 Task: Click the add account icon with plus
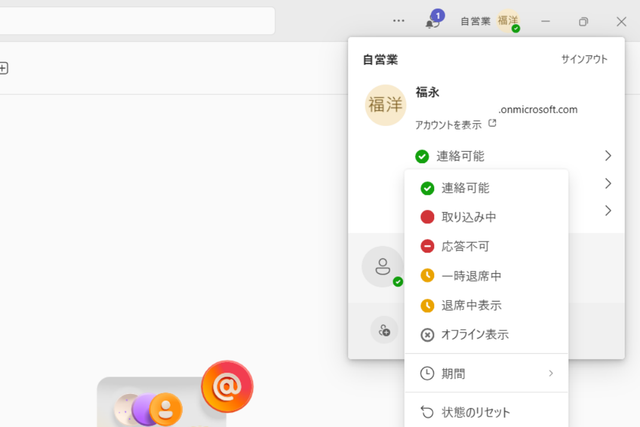384,331
